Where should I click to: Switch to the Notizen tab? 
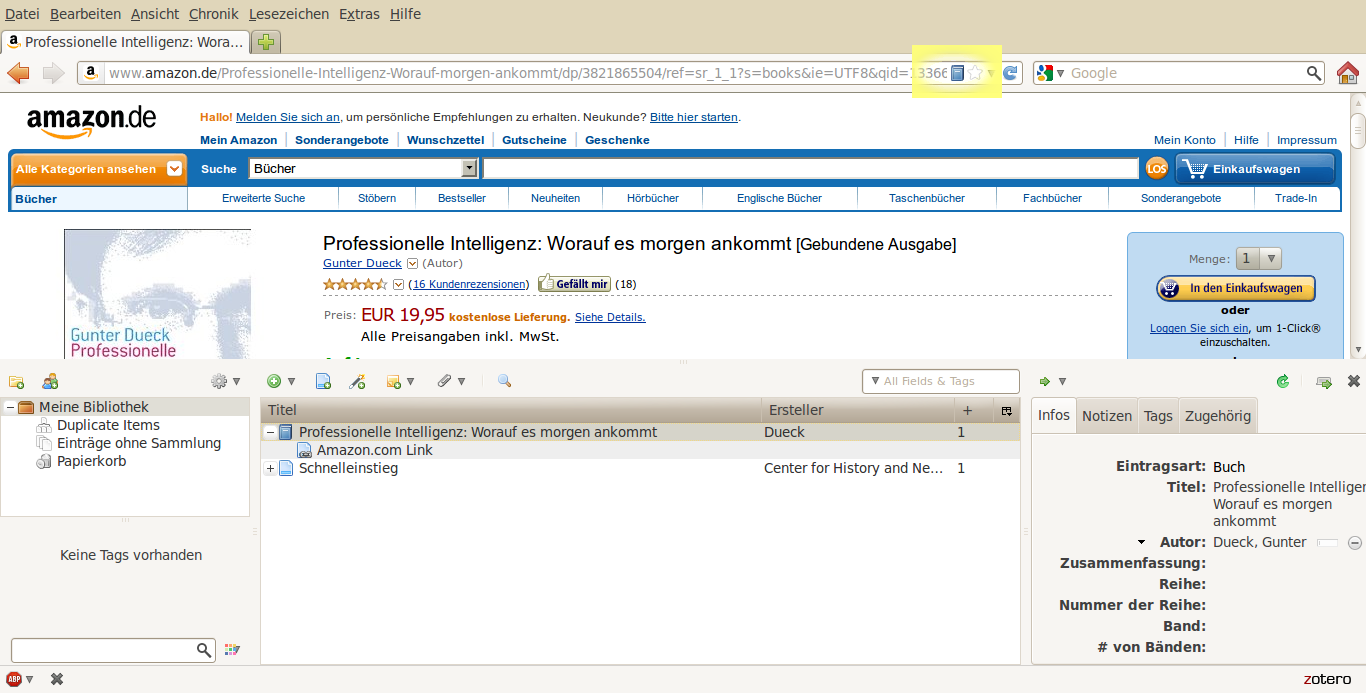pos(1107,416)
